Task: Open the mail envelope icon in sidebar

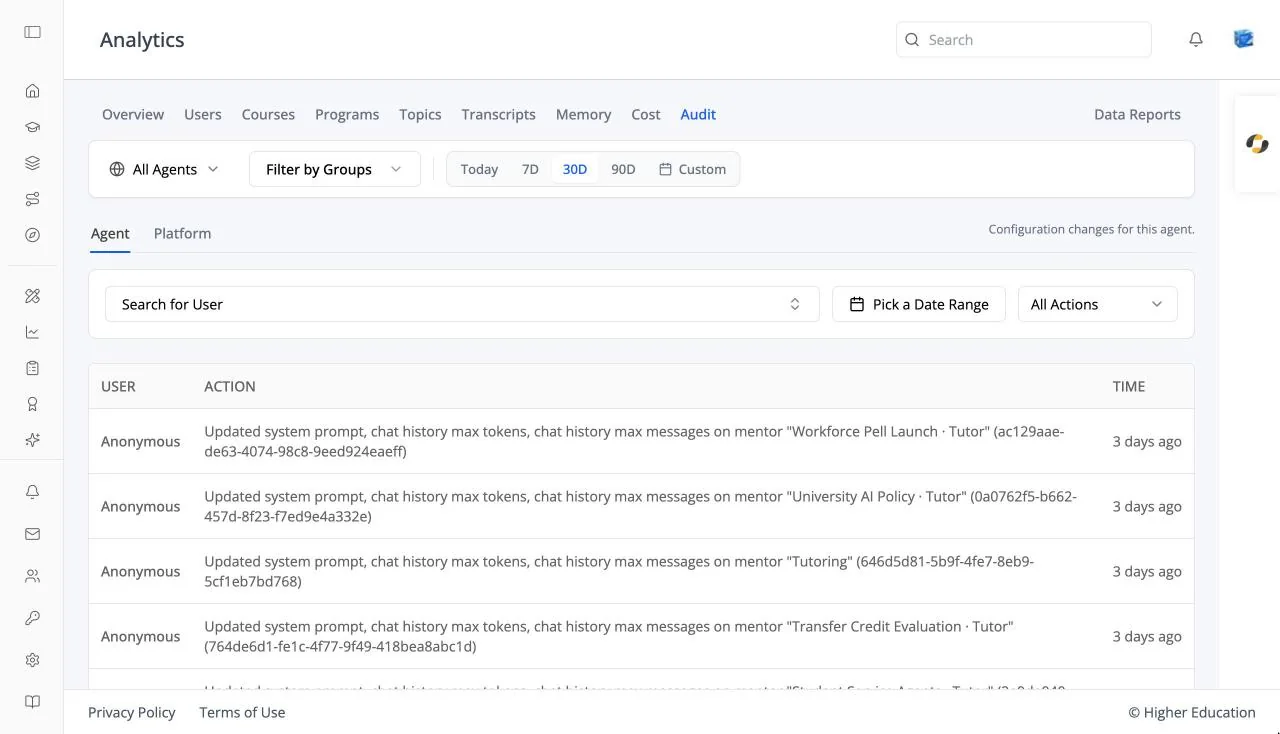Action: coord(32,534)
